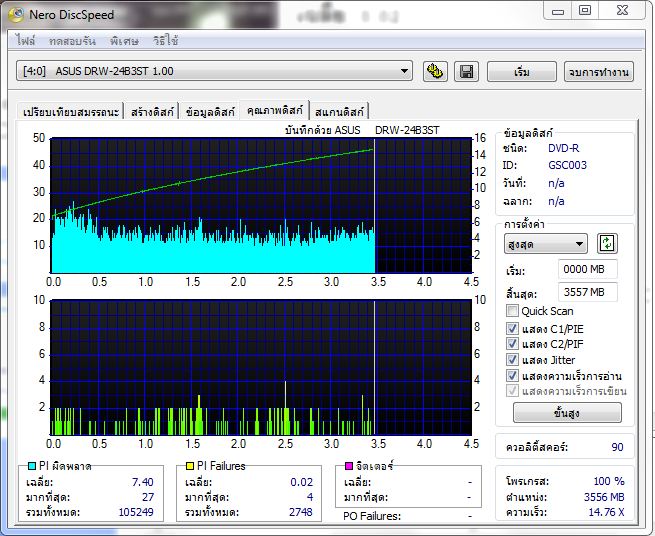
Task: Open the Run Test menu
Action: 72,41
